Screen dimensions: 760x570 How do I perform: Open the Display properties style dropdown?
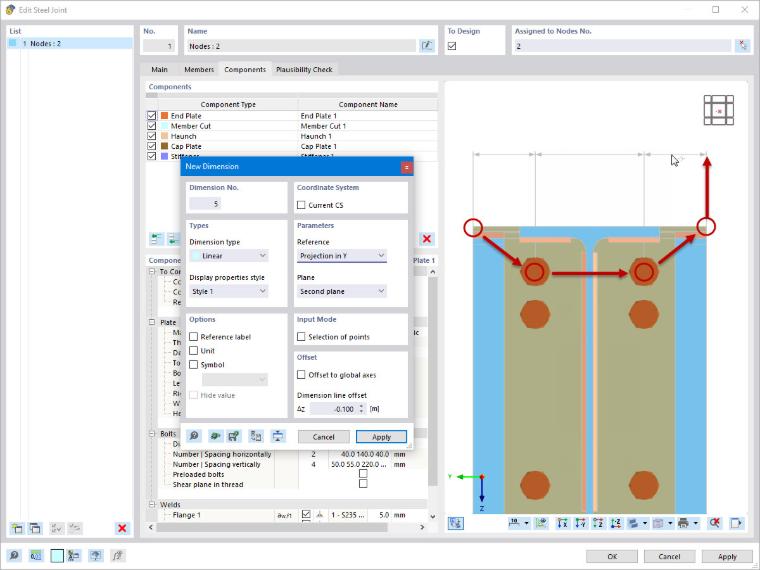click(x=229, y=291)
